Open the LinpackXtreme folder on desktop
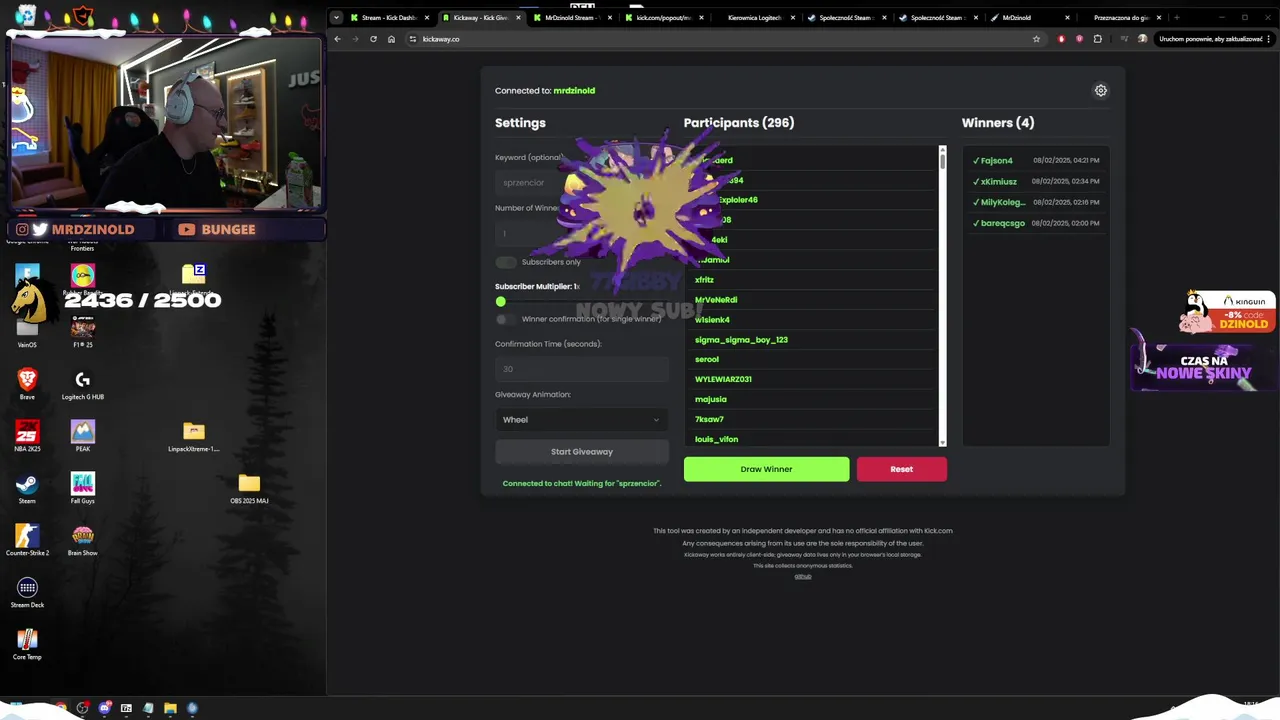The height and width of the screenshot is (720, 1280). tap(194, 436)
